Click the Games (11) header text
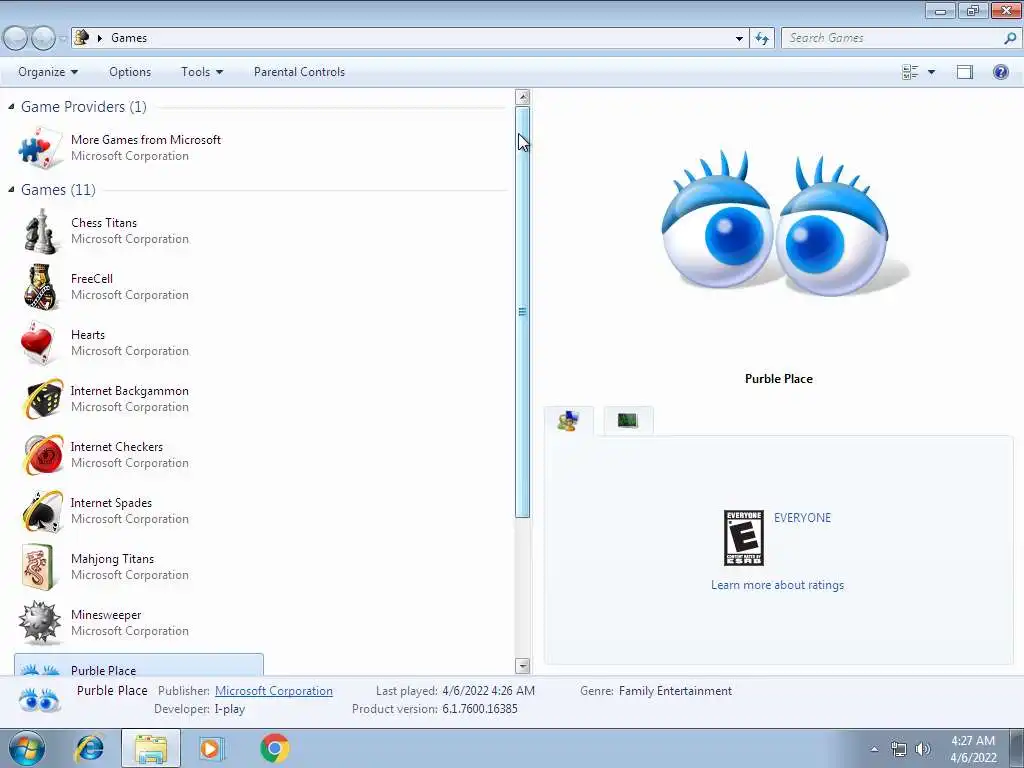1024x768 pixels. coord(58,189)
